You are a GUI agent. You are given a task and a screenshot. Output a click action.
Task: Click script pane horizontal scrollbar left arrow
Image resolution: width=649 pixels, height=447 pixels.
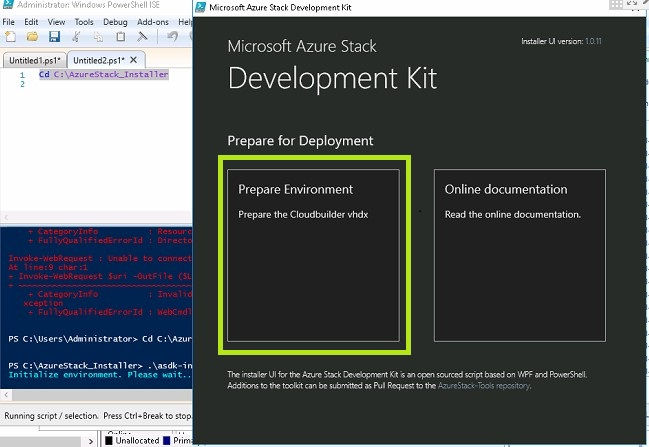[x=6, y=217]
